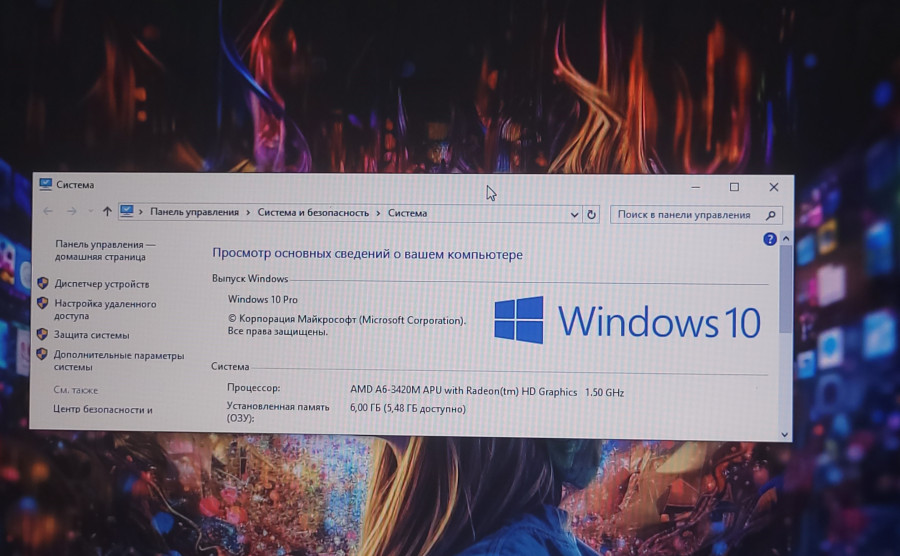
Task: Close the Система window
Action: pos(774,187)
